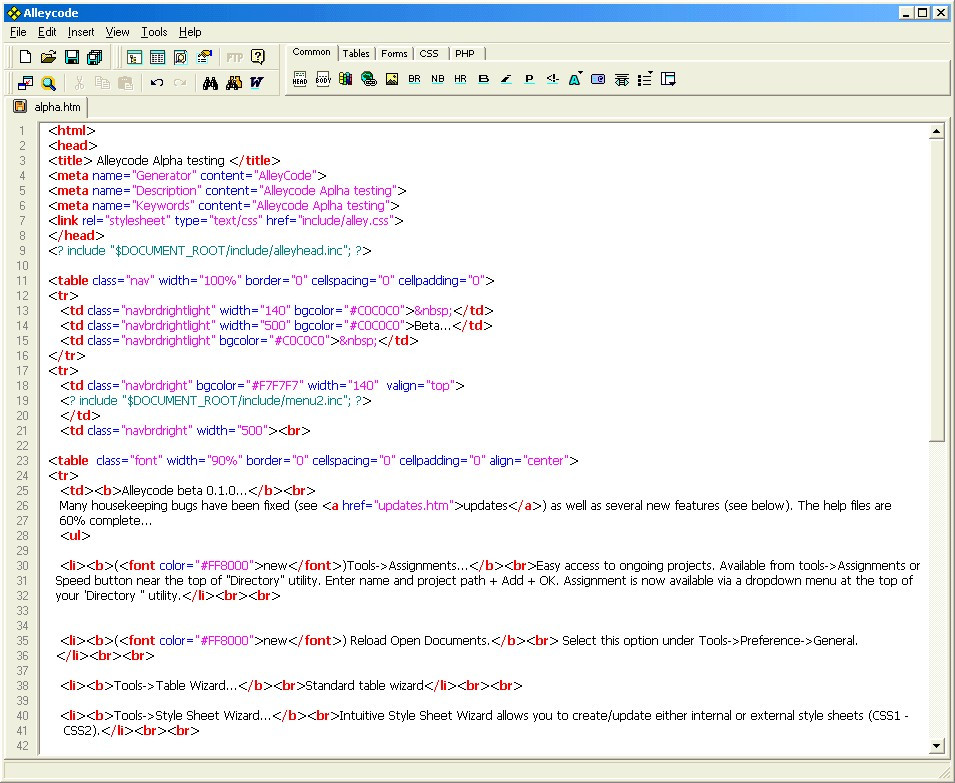Click the email link icon
The width and height of the screenshot is (955, 783).
[598, 79]
